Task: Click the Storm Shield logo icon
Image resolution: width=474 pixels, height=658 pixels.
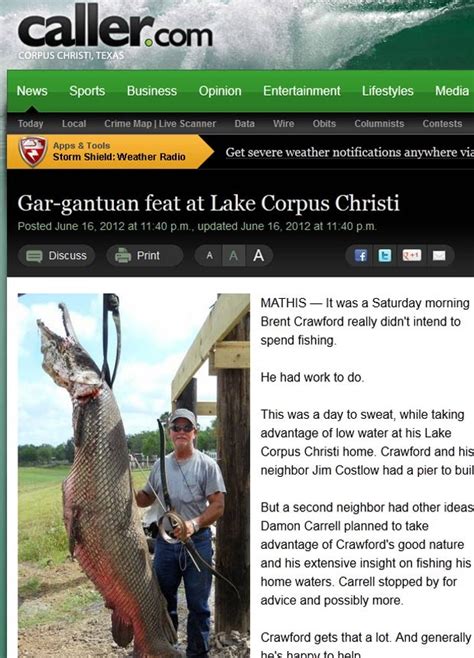Action: tap(33, 151)
